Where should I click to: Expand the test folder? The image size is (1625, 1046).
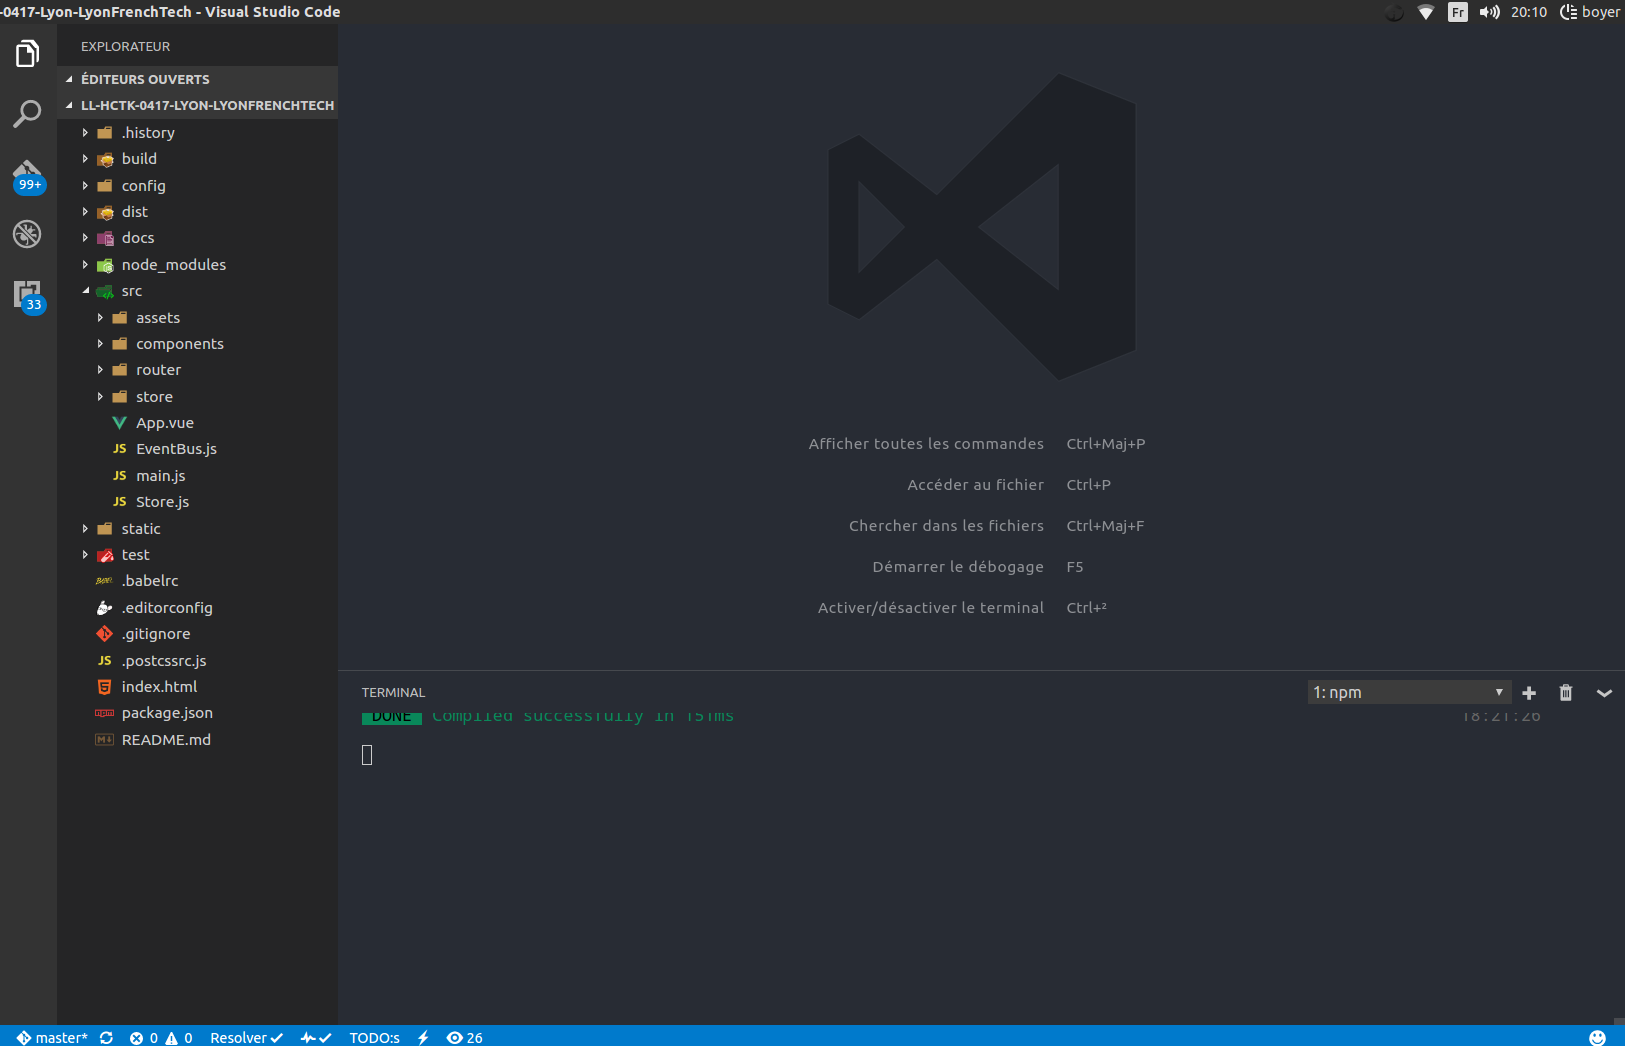197,554
